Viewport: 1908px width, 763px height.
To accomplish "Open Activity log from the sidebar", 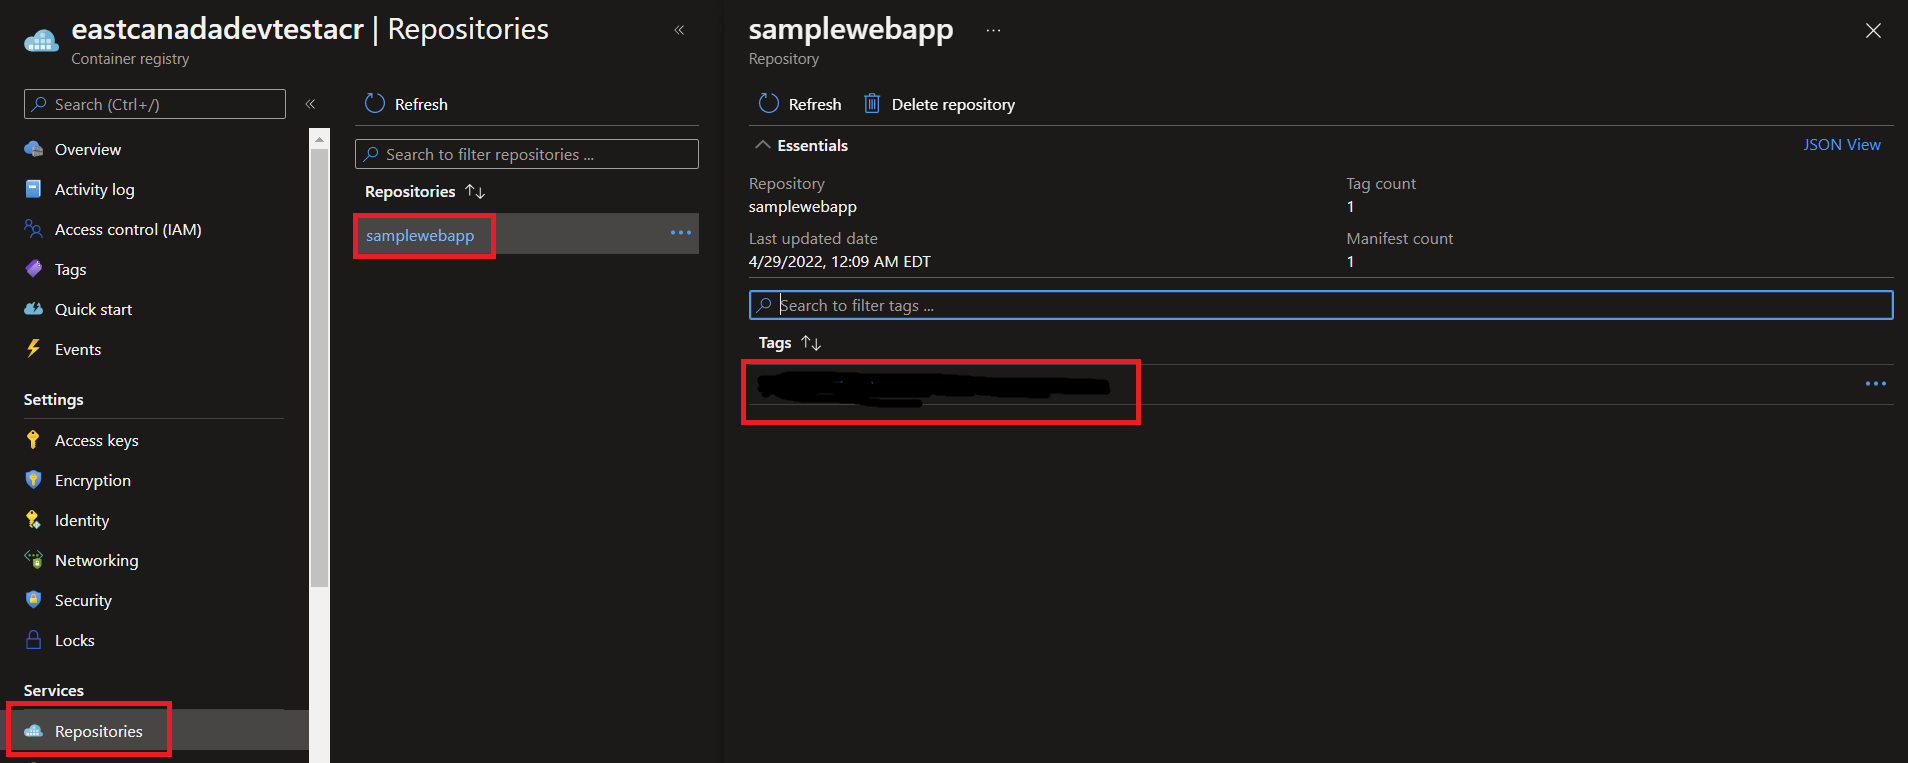I will click(x=94, y=189).
